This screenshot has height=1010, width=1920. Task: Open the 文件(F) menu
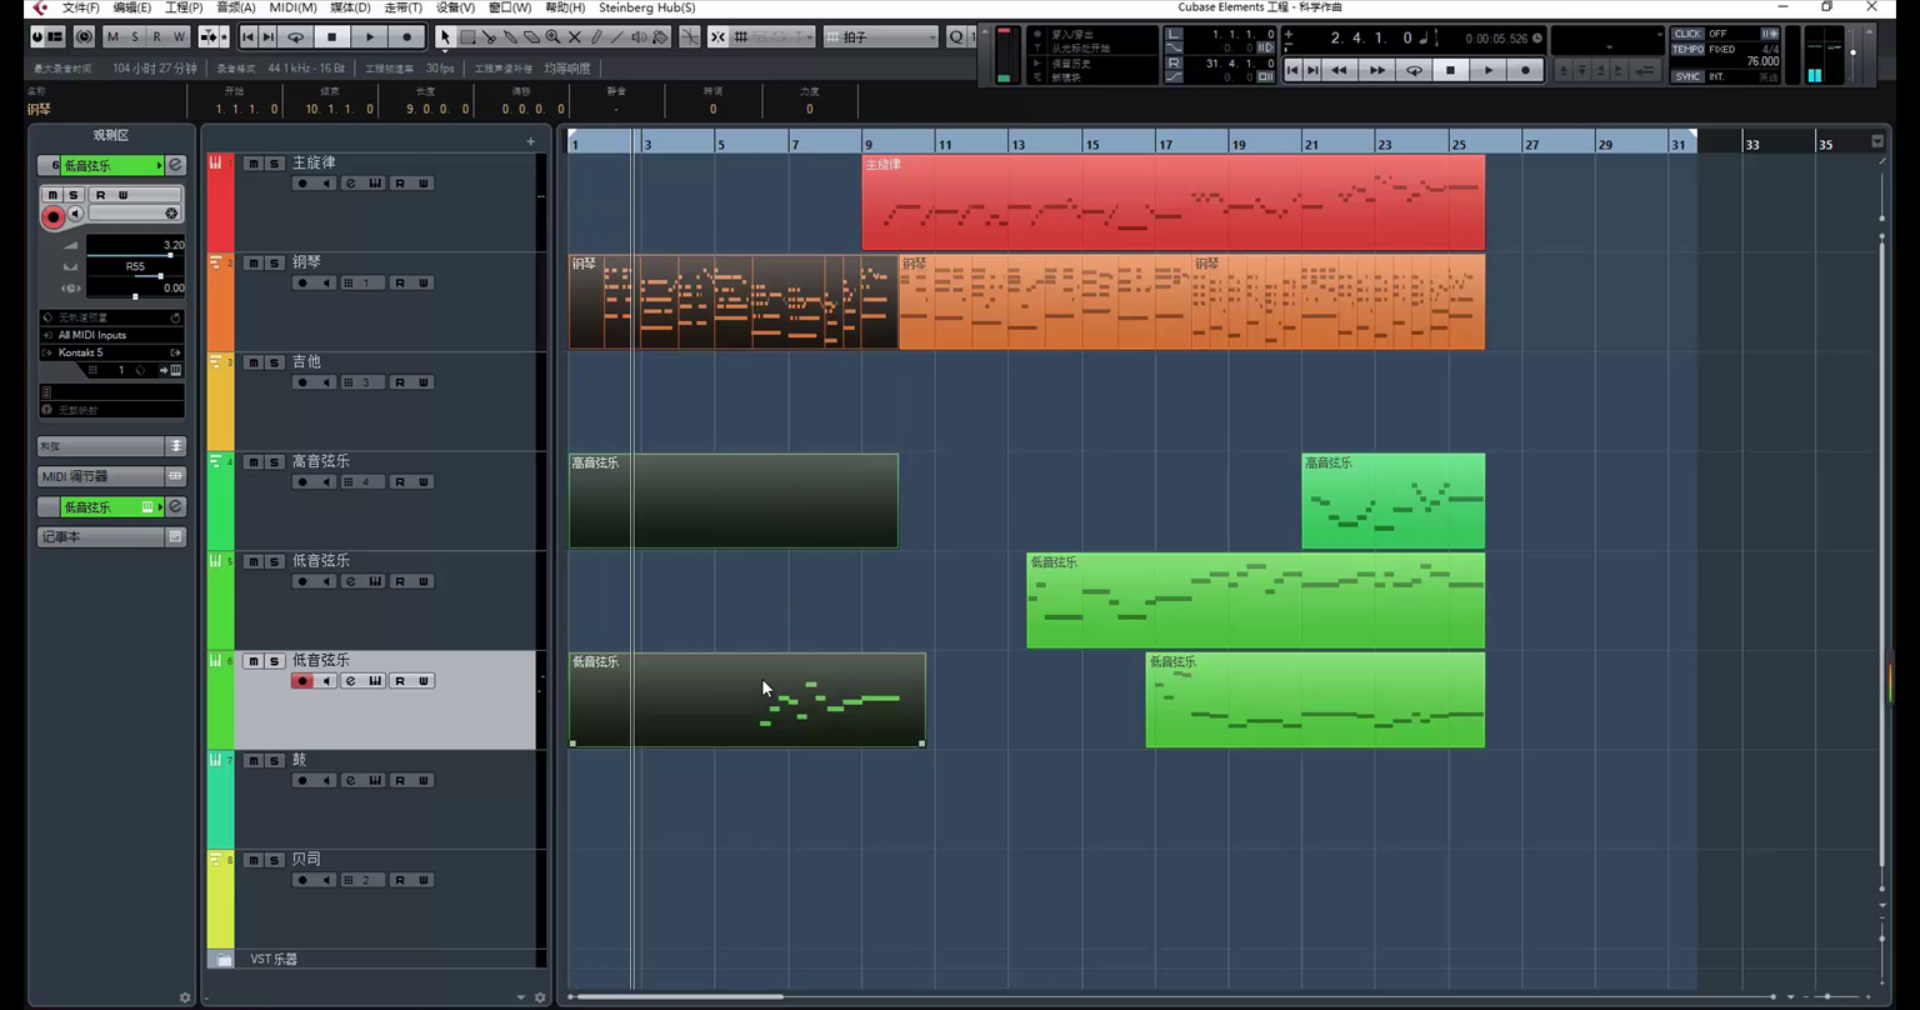click(80, 8)
